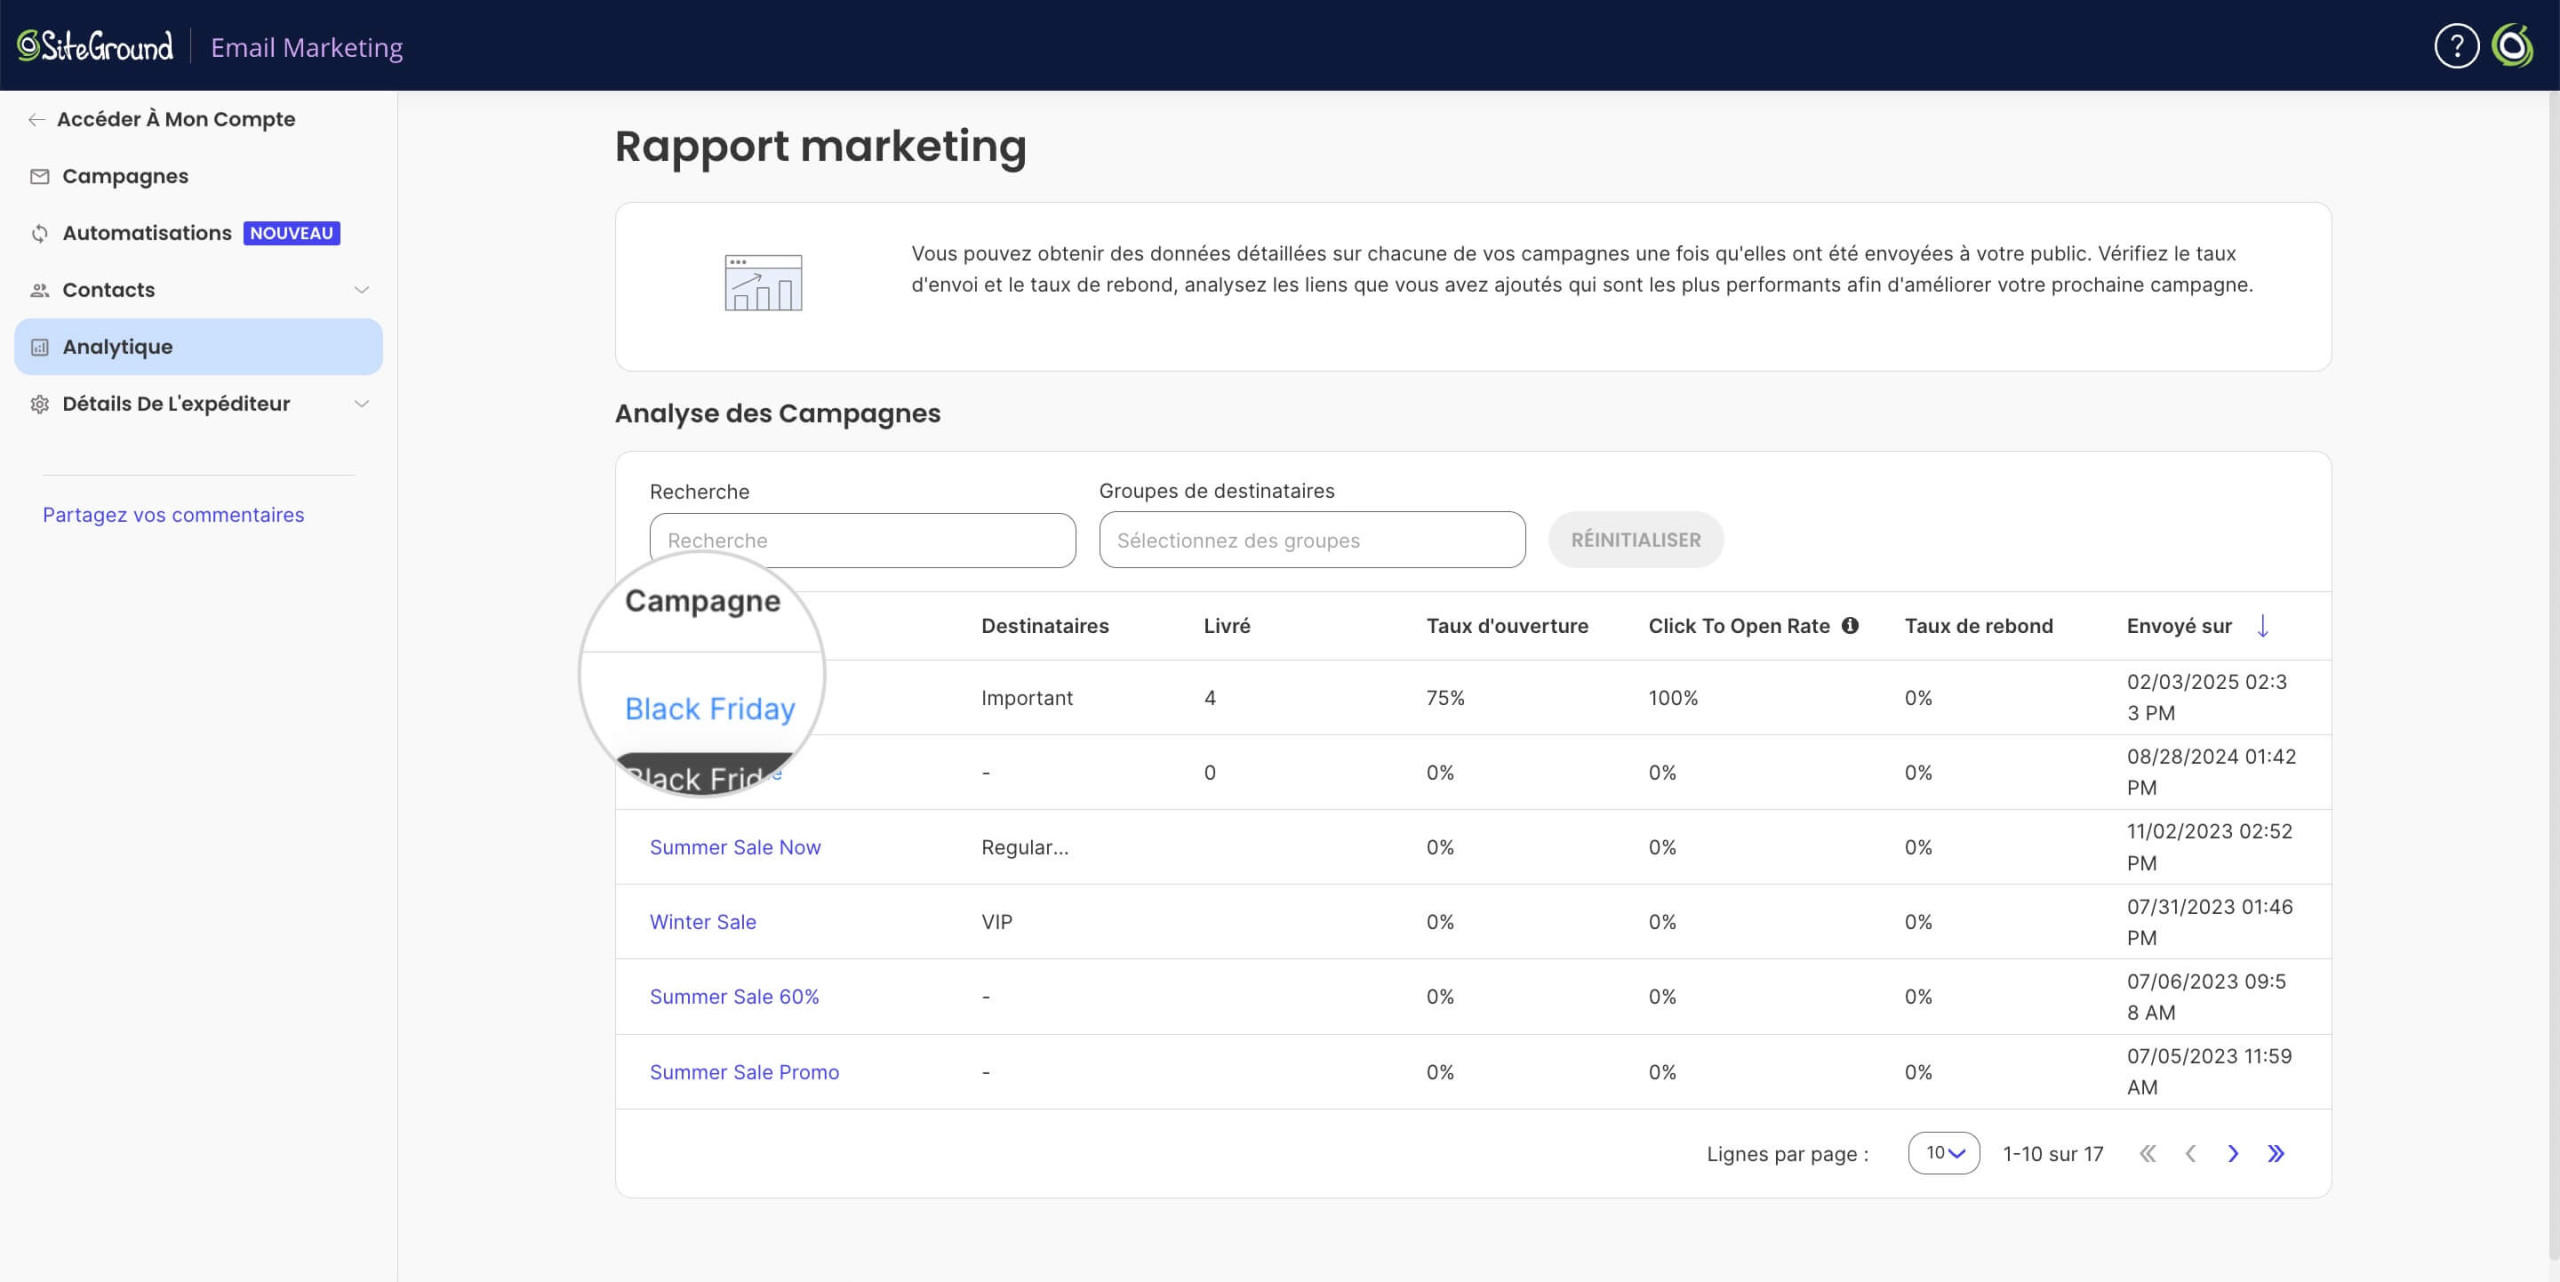Click the 100% click to open cell
The height and width of the screenshot is (1282, 2560).
click(x=1673, y=698)
